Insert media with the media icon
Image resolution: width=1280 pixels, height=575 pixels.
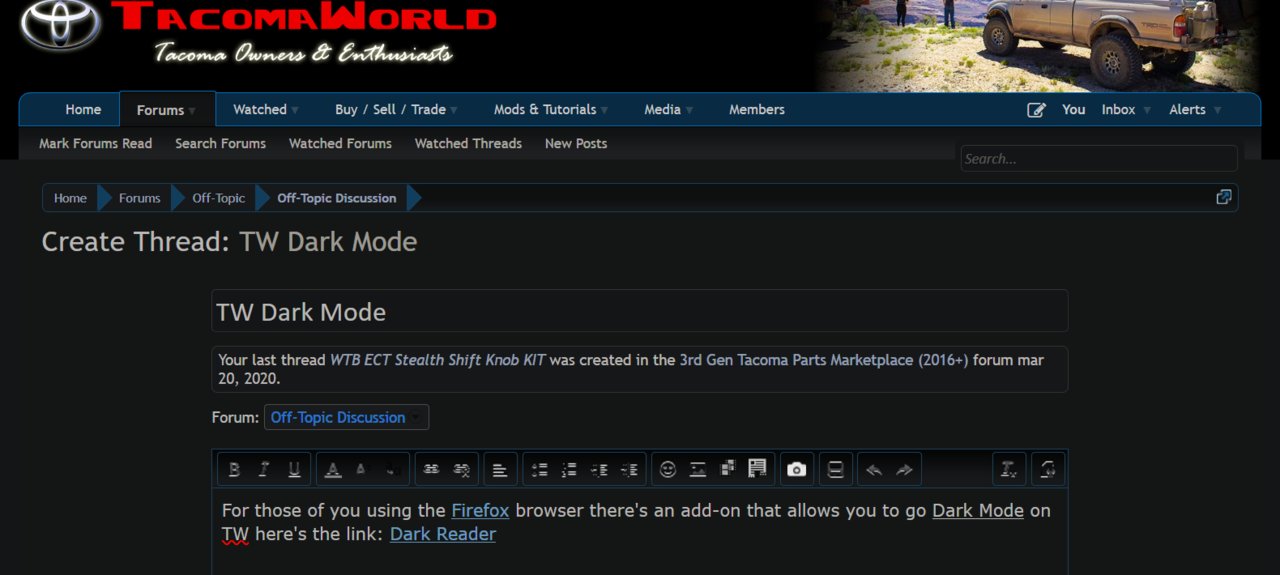(x=727, y=469)
